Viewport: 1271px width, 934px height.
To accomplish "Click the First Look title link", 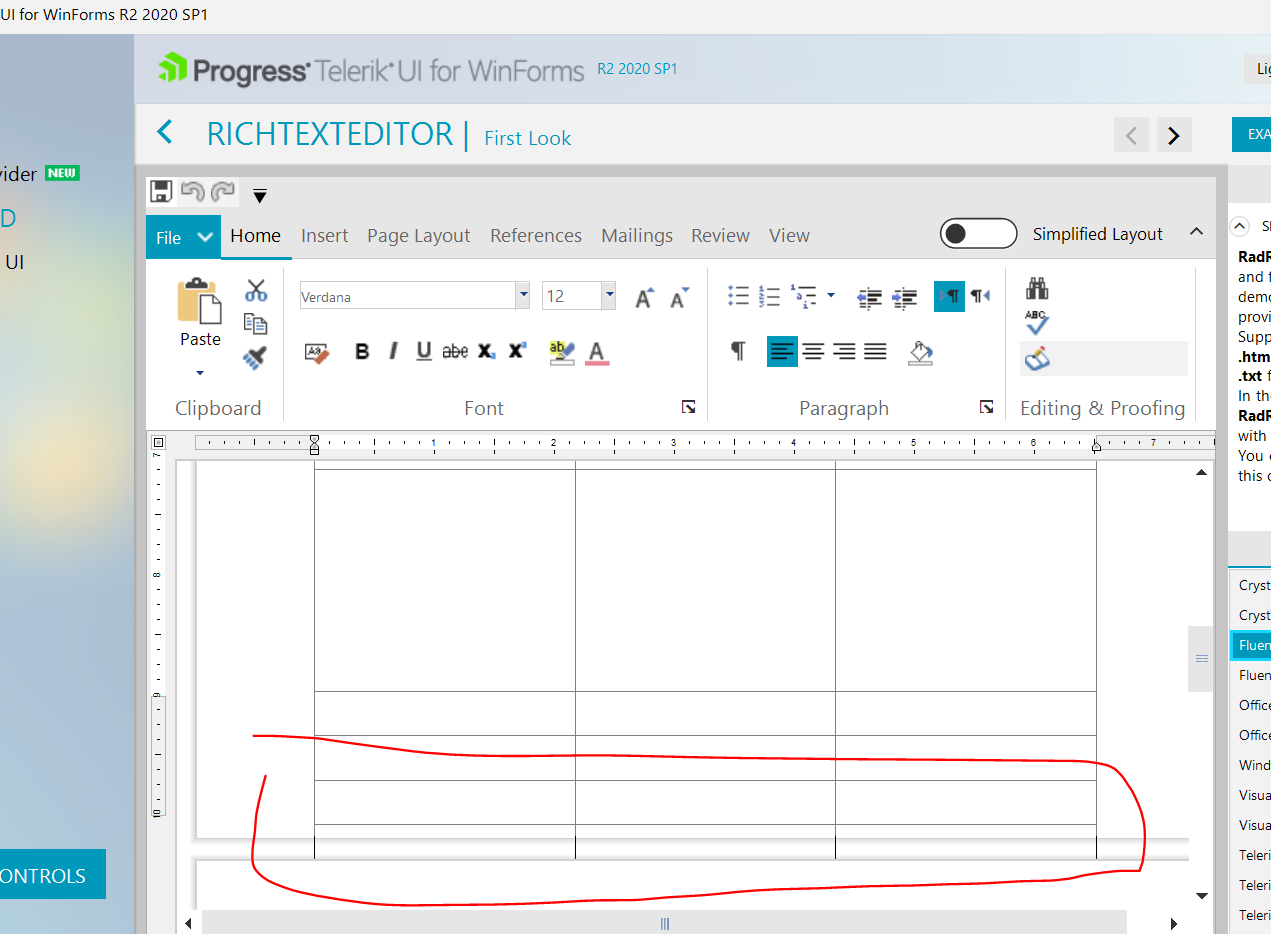I will point(527,138).
